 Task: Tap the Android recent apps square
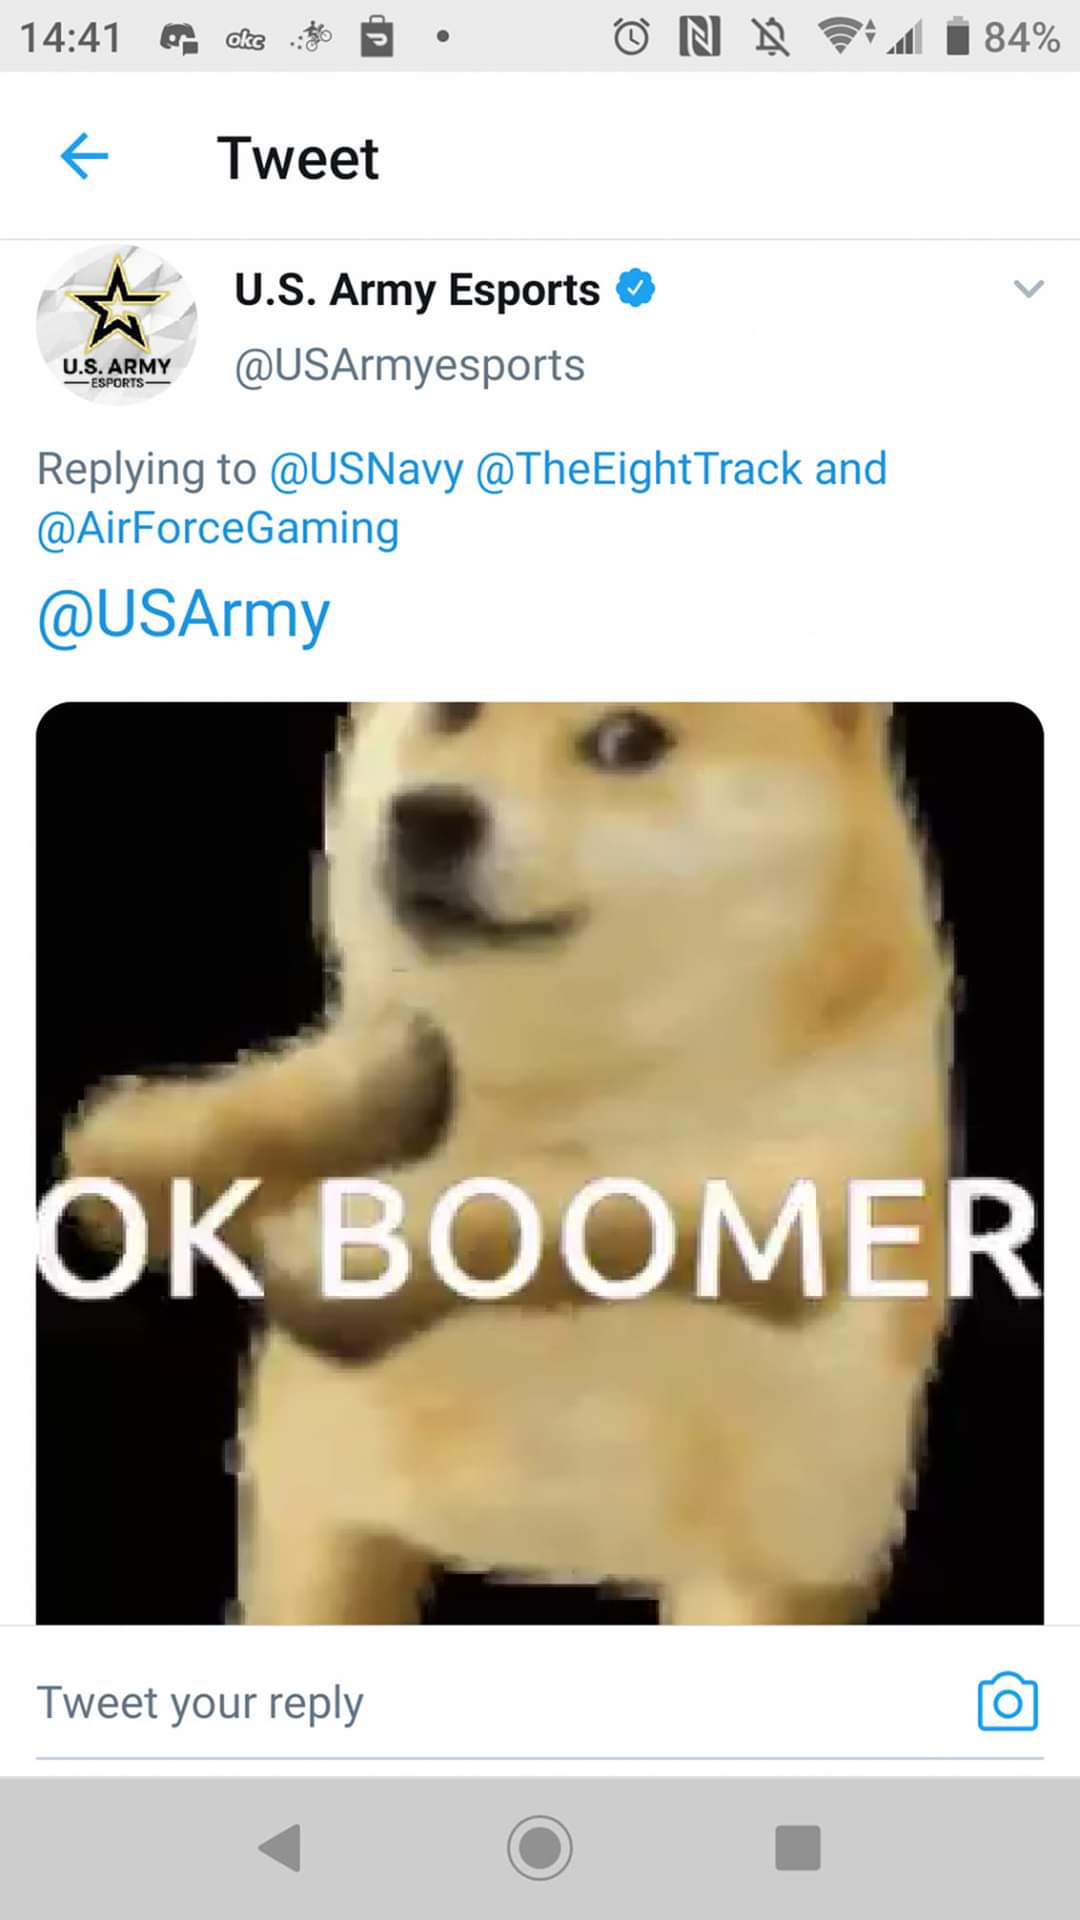pos(798,1847)
